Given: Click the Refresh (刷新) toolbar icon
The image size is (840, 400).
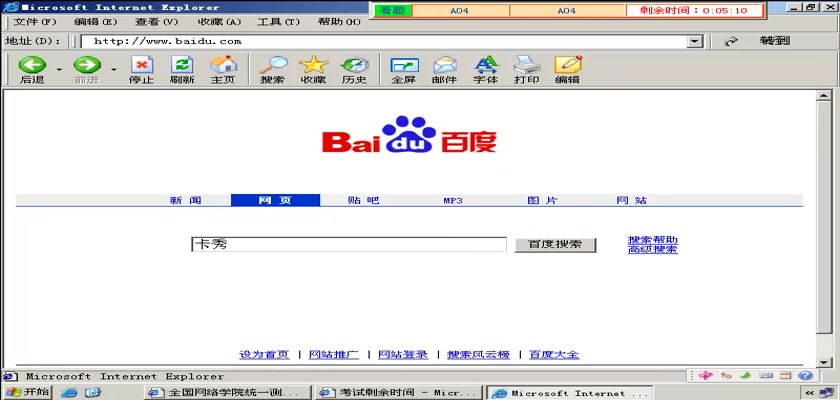Looking at the screenshot, I should pos(182,70).
